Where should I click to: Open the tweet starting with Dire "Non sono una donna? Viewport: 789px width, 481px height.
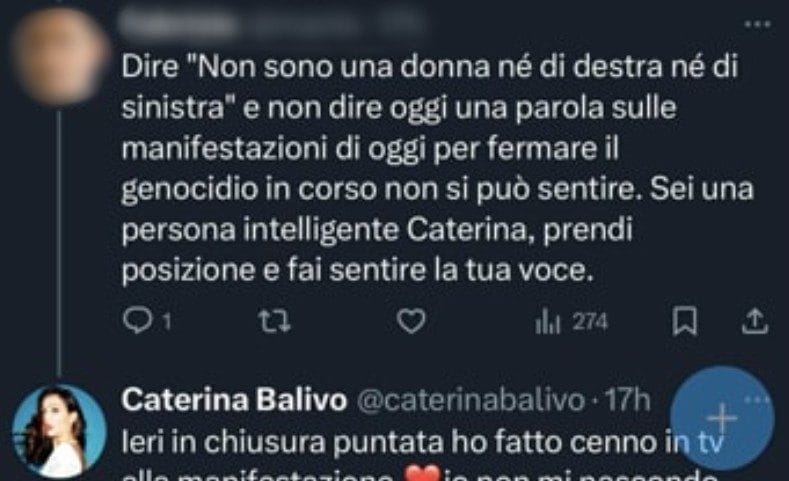click(437, 169)
